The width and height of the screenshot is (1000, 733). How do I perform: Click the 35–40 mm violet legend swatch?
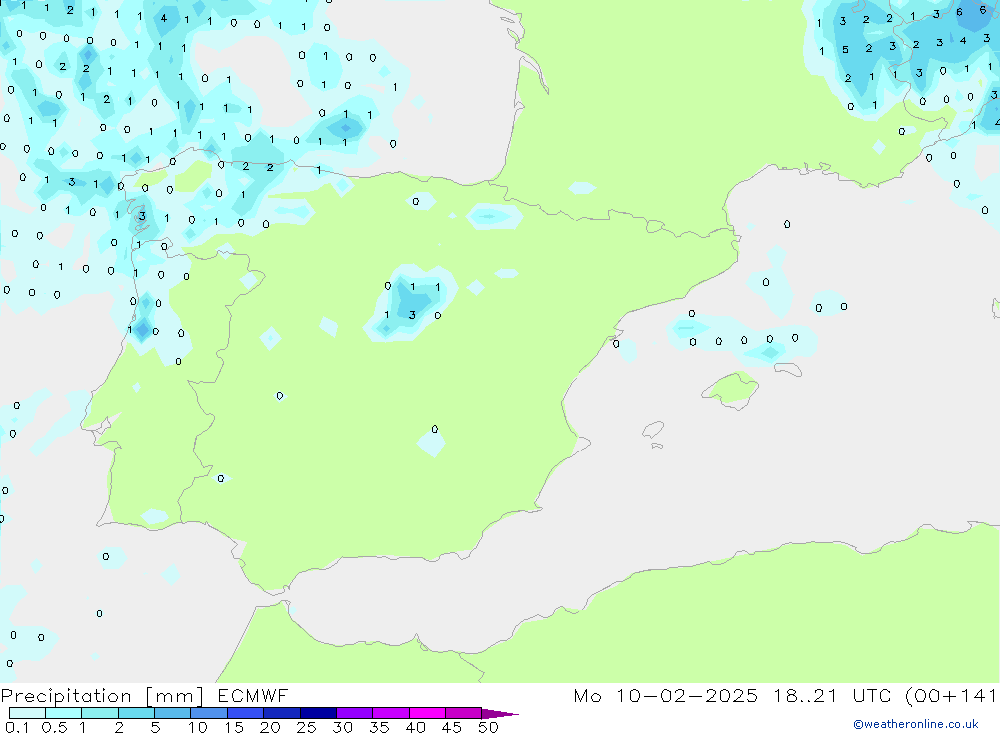390,713
